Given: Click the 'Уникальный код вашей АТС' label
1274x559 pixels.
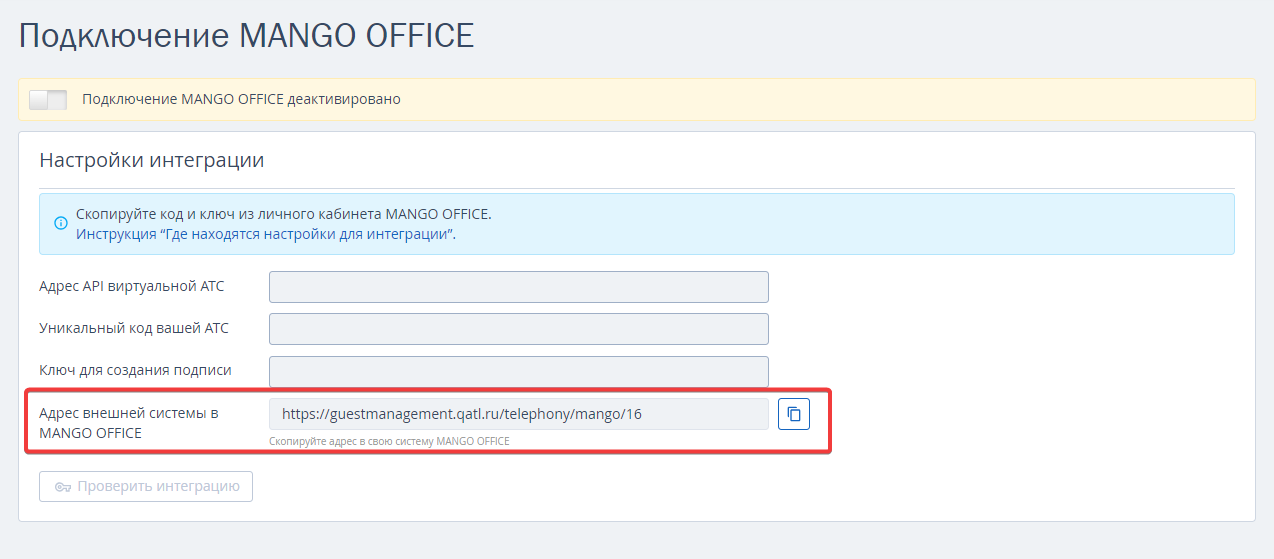Looking at the screenshot, I should [134, 328].
